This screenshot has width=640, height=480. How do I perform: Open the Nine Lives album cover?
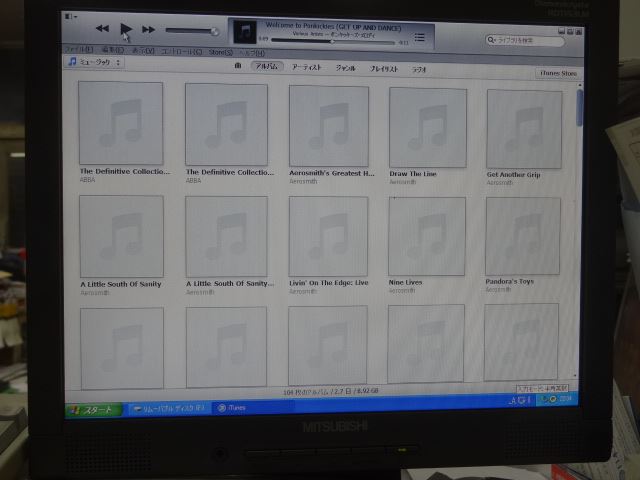pyautogui.click(x=427, y=236)
